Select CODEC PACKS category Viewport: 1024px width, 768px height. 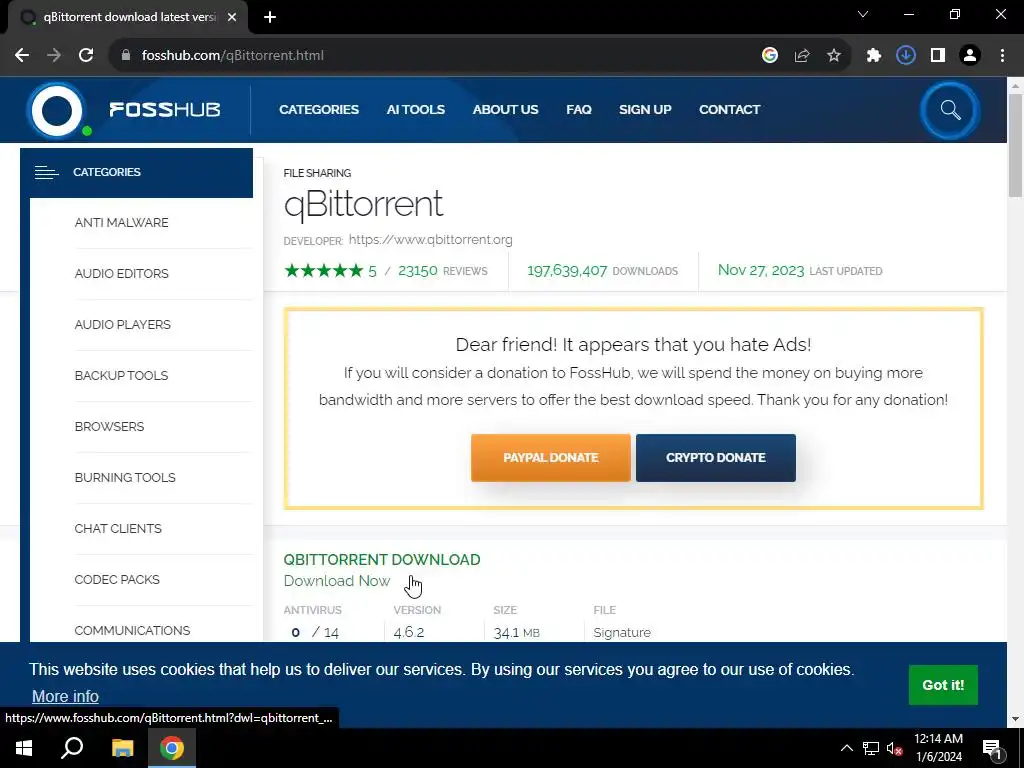[x=117, y=579]
